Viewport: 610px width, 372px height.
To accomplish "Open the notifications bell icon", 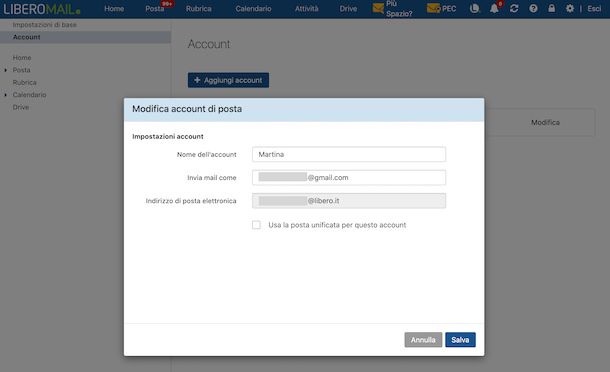I will click(494, 9).
